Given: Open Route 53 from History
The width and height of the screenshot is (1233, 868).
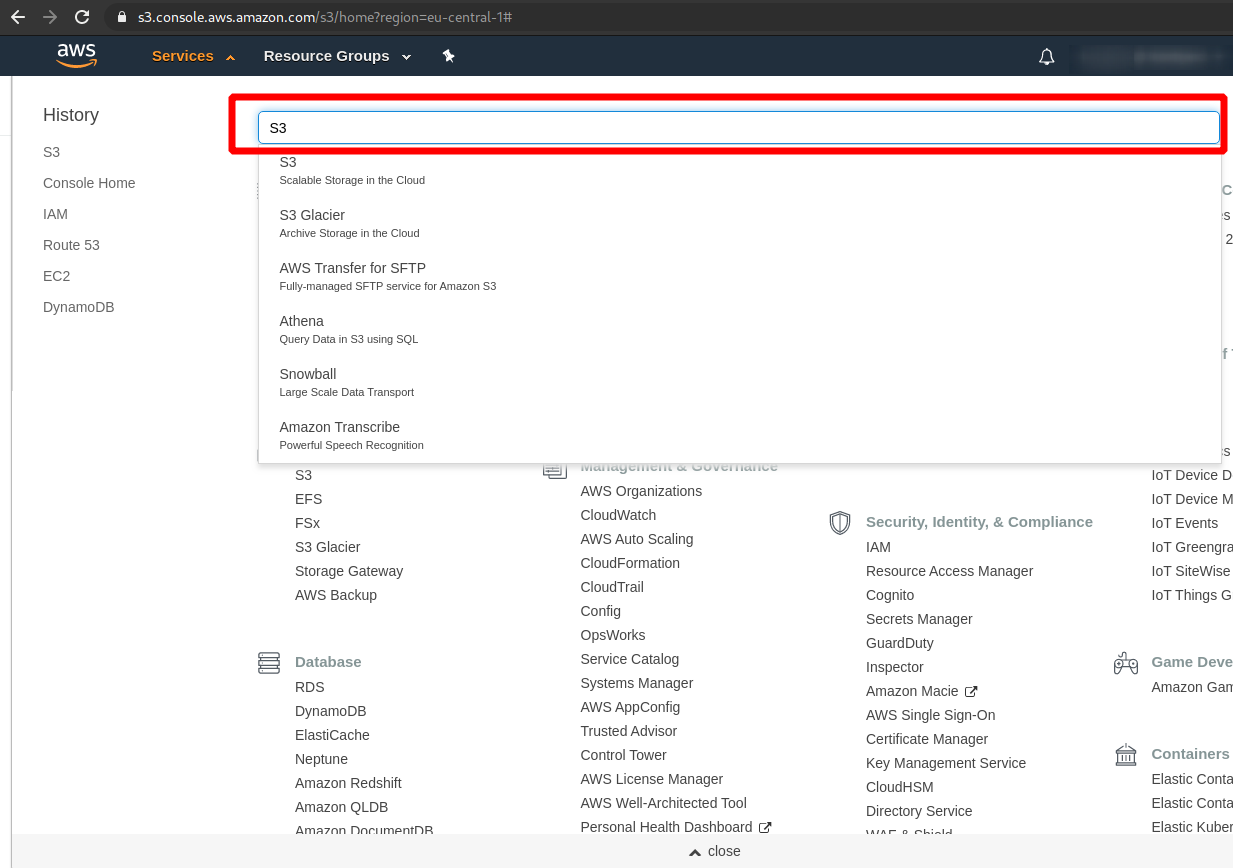Looking at the screenshot, I should pyautogui.click(x=71, y=245).
